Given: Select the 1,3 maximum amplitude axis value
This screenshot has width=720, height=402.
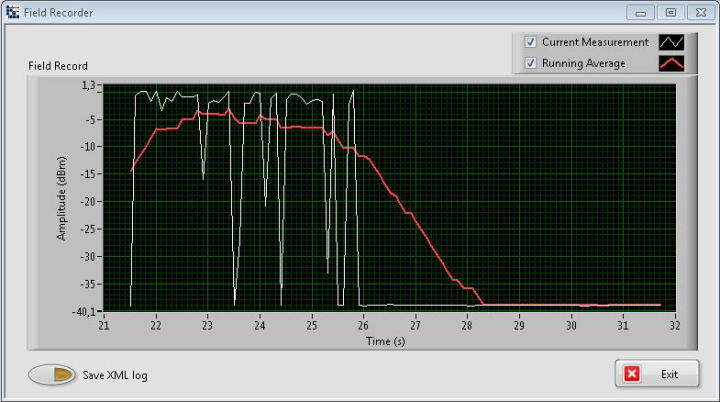Looking at the screenshot, I should tap(88, 87).
